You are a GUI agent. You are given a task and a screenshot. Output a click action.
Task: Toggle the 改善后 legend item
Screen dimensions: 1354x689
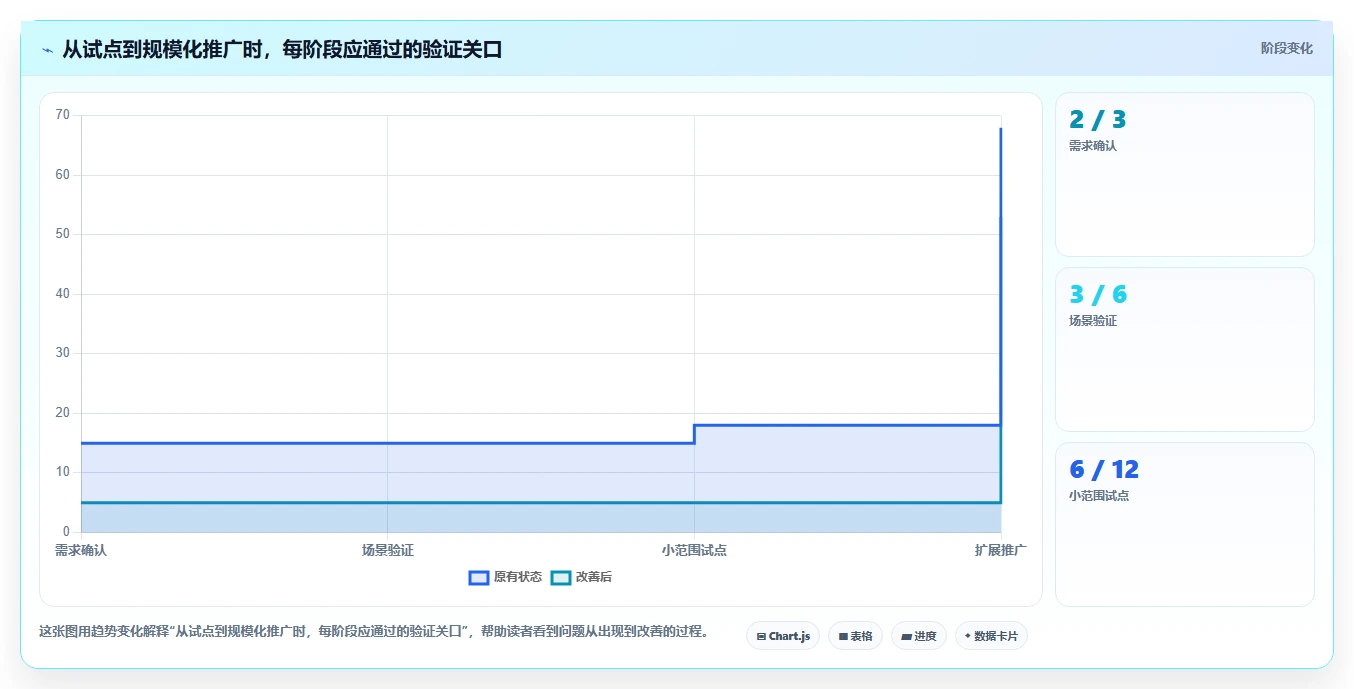coord(582,577)
